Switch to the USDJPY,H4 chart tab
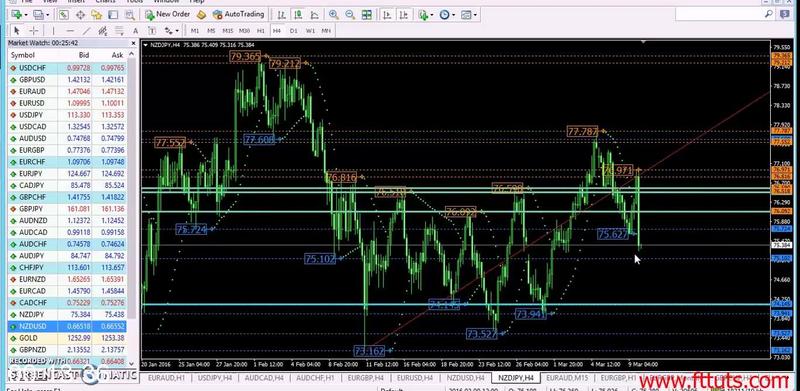 click(215, 378)
